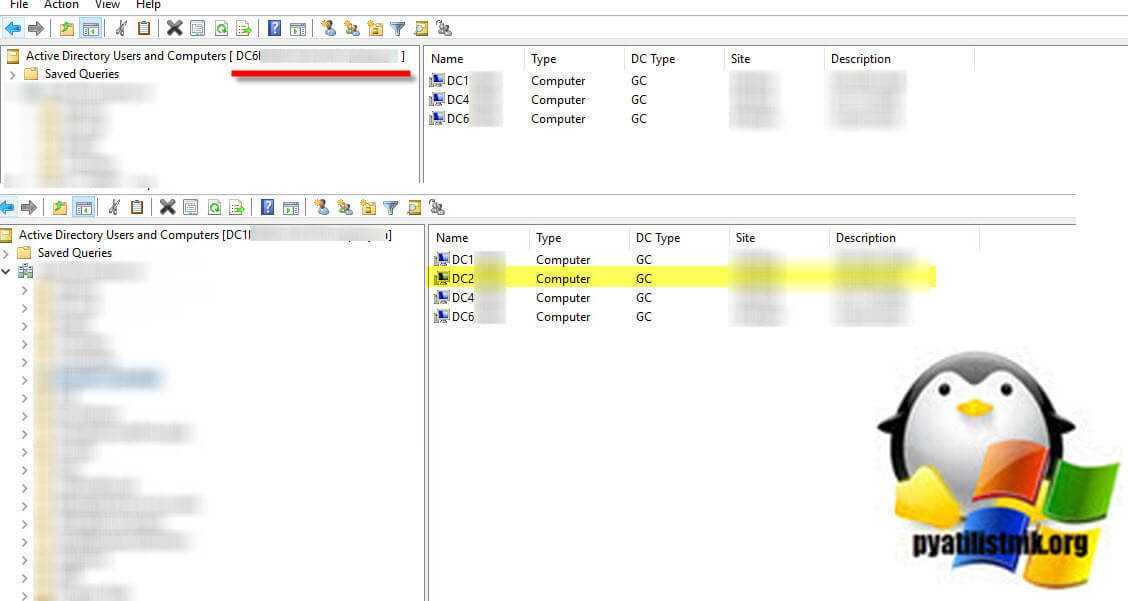
Task: Expand Saved Queries in the DC6 console tree
Action: click(x=12, y=74)
